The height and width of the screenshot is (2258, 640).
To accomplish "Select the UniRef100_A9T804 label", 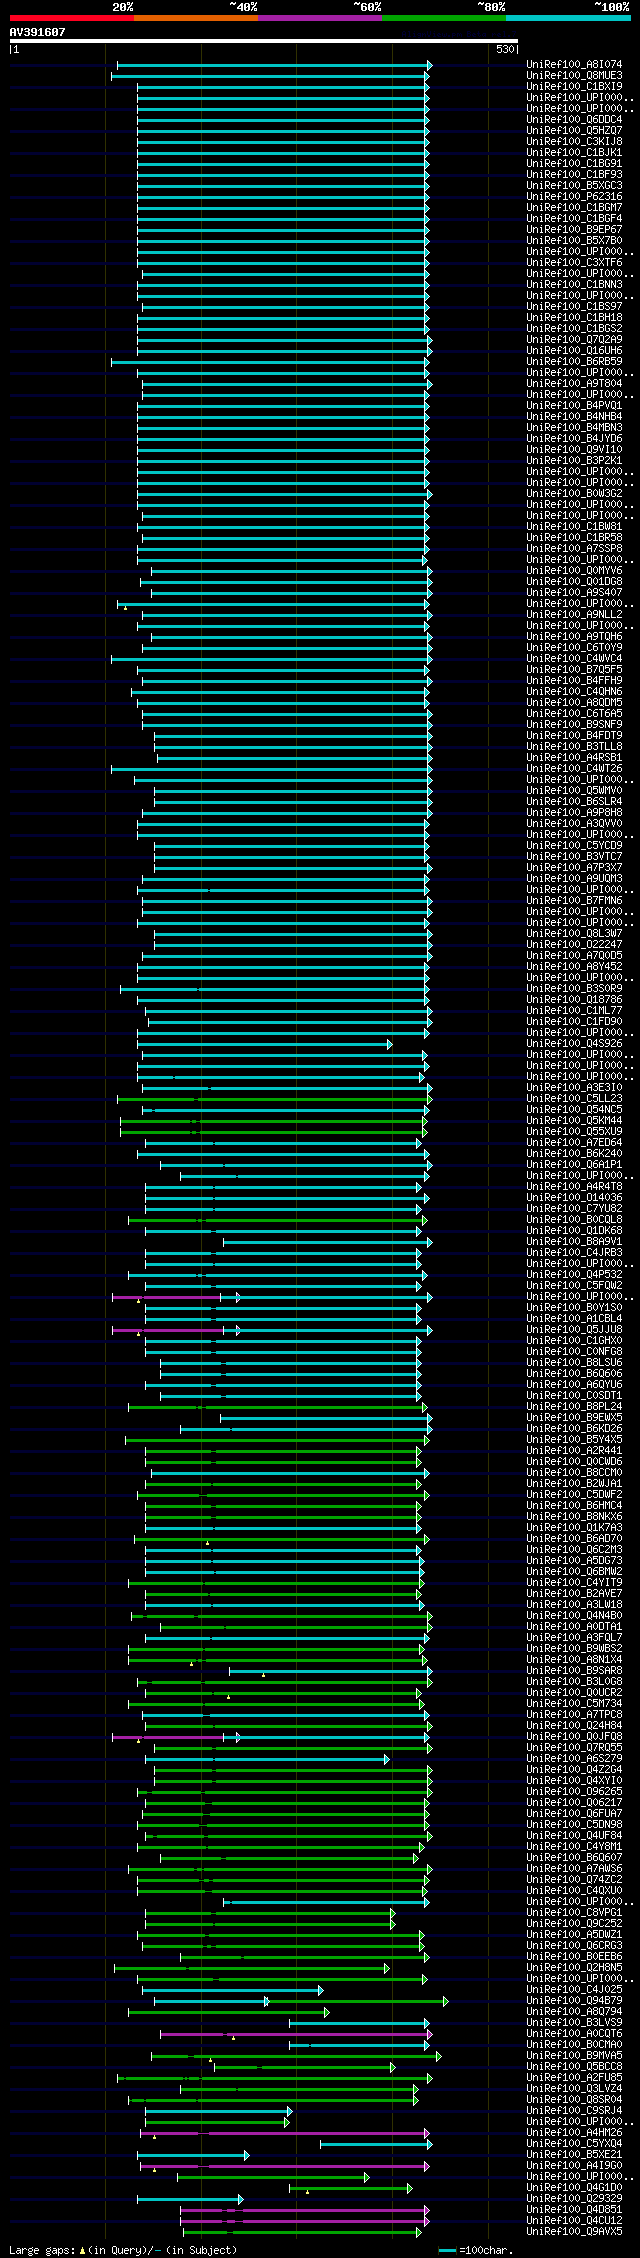I will [x=574, y=383].
